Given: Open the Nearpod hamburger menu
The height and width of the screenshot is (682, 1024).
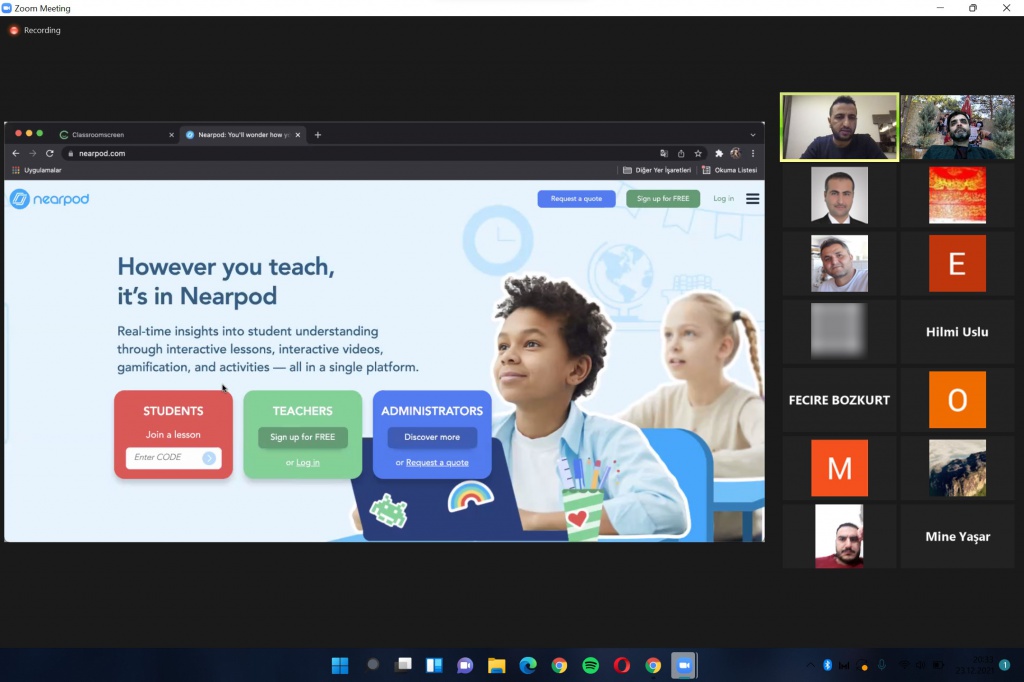Looking at the screenshot, I should (753, 199).
